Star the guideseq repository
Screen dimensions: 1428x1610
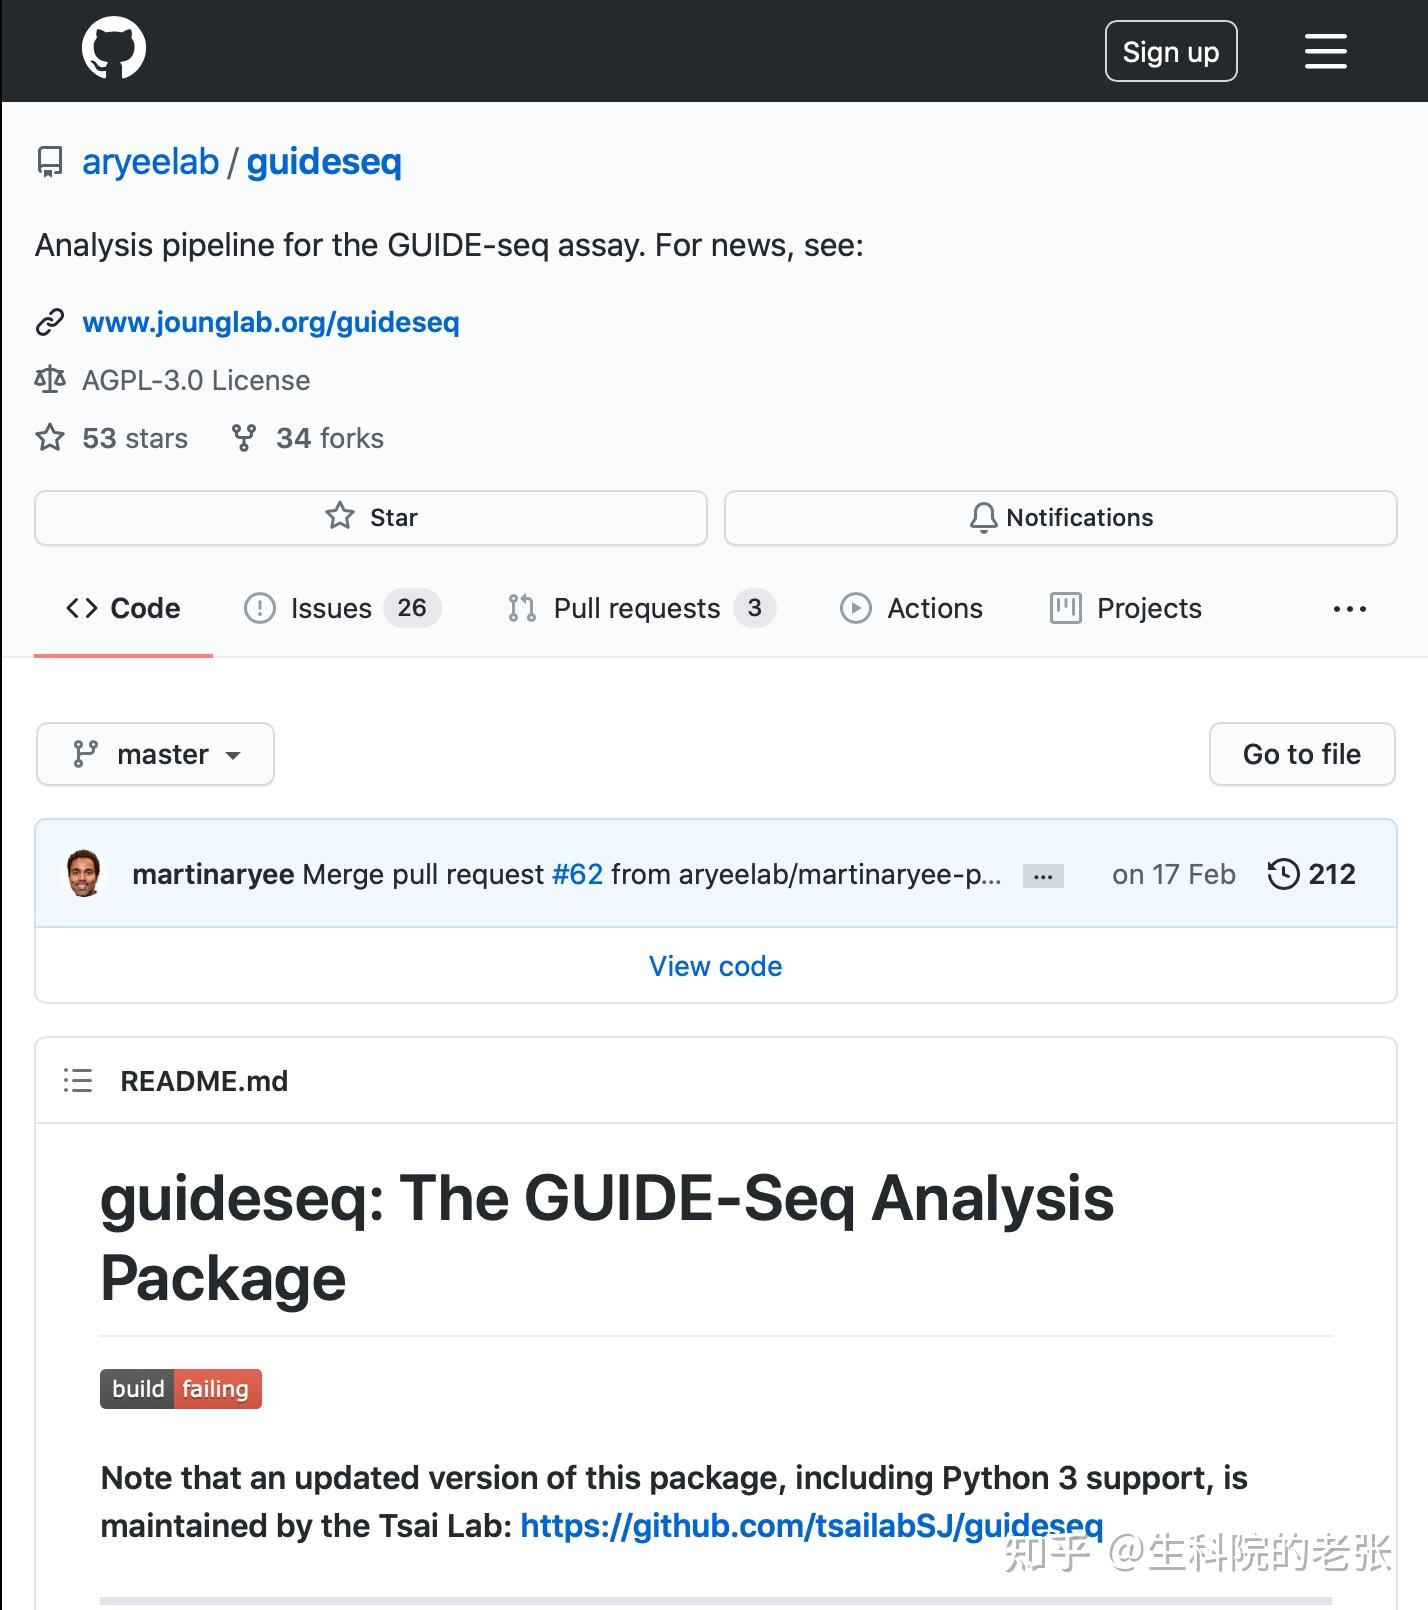(x=371, y=517)
